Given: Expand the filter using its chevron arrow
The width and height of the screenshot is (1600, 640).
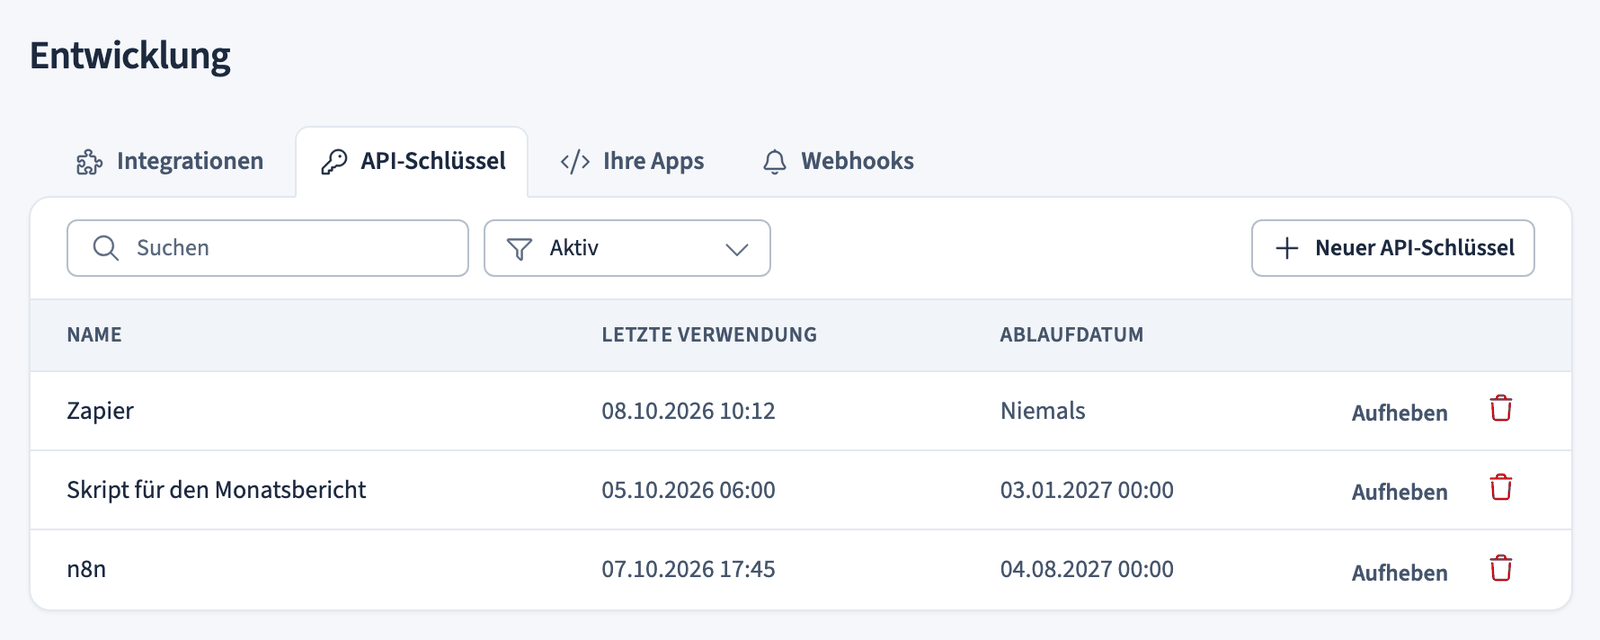Looking at the screenshot, I should pos(737,249).
